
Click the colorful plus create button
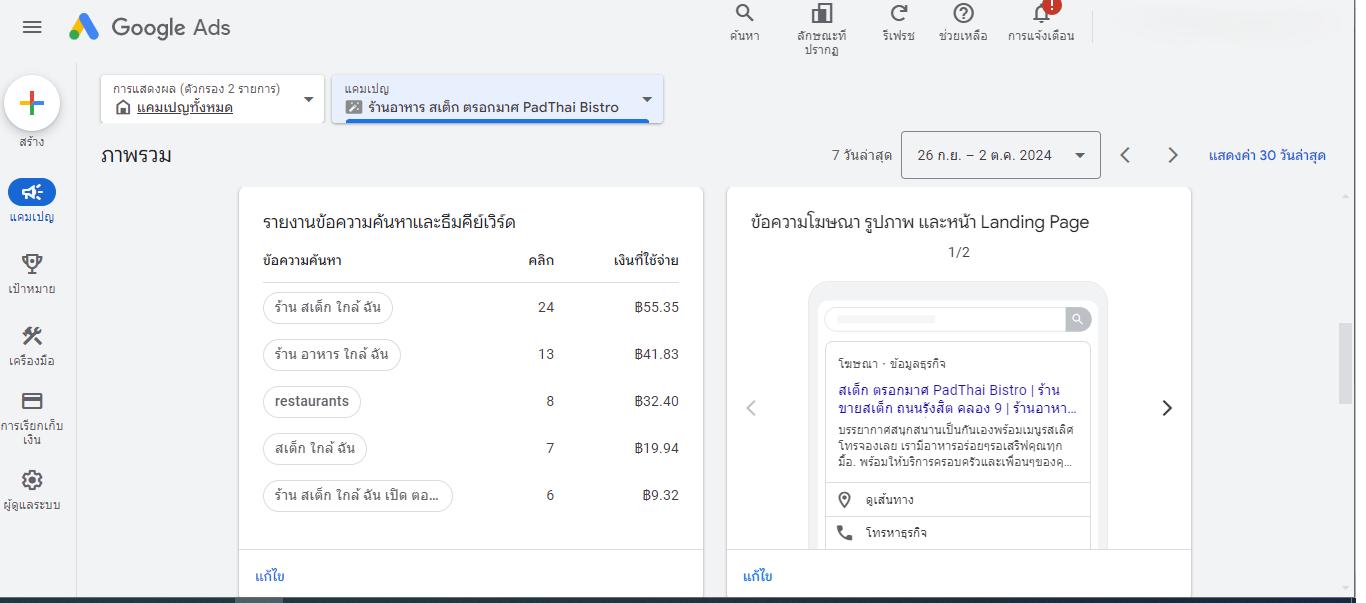point(32,103)
